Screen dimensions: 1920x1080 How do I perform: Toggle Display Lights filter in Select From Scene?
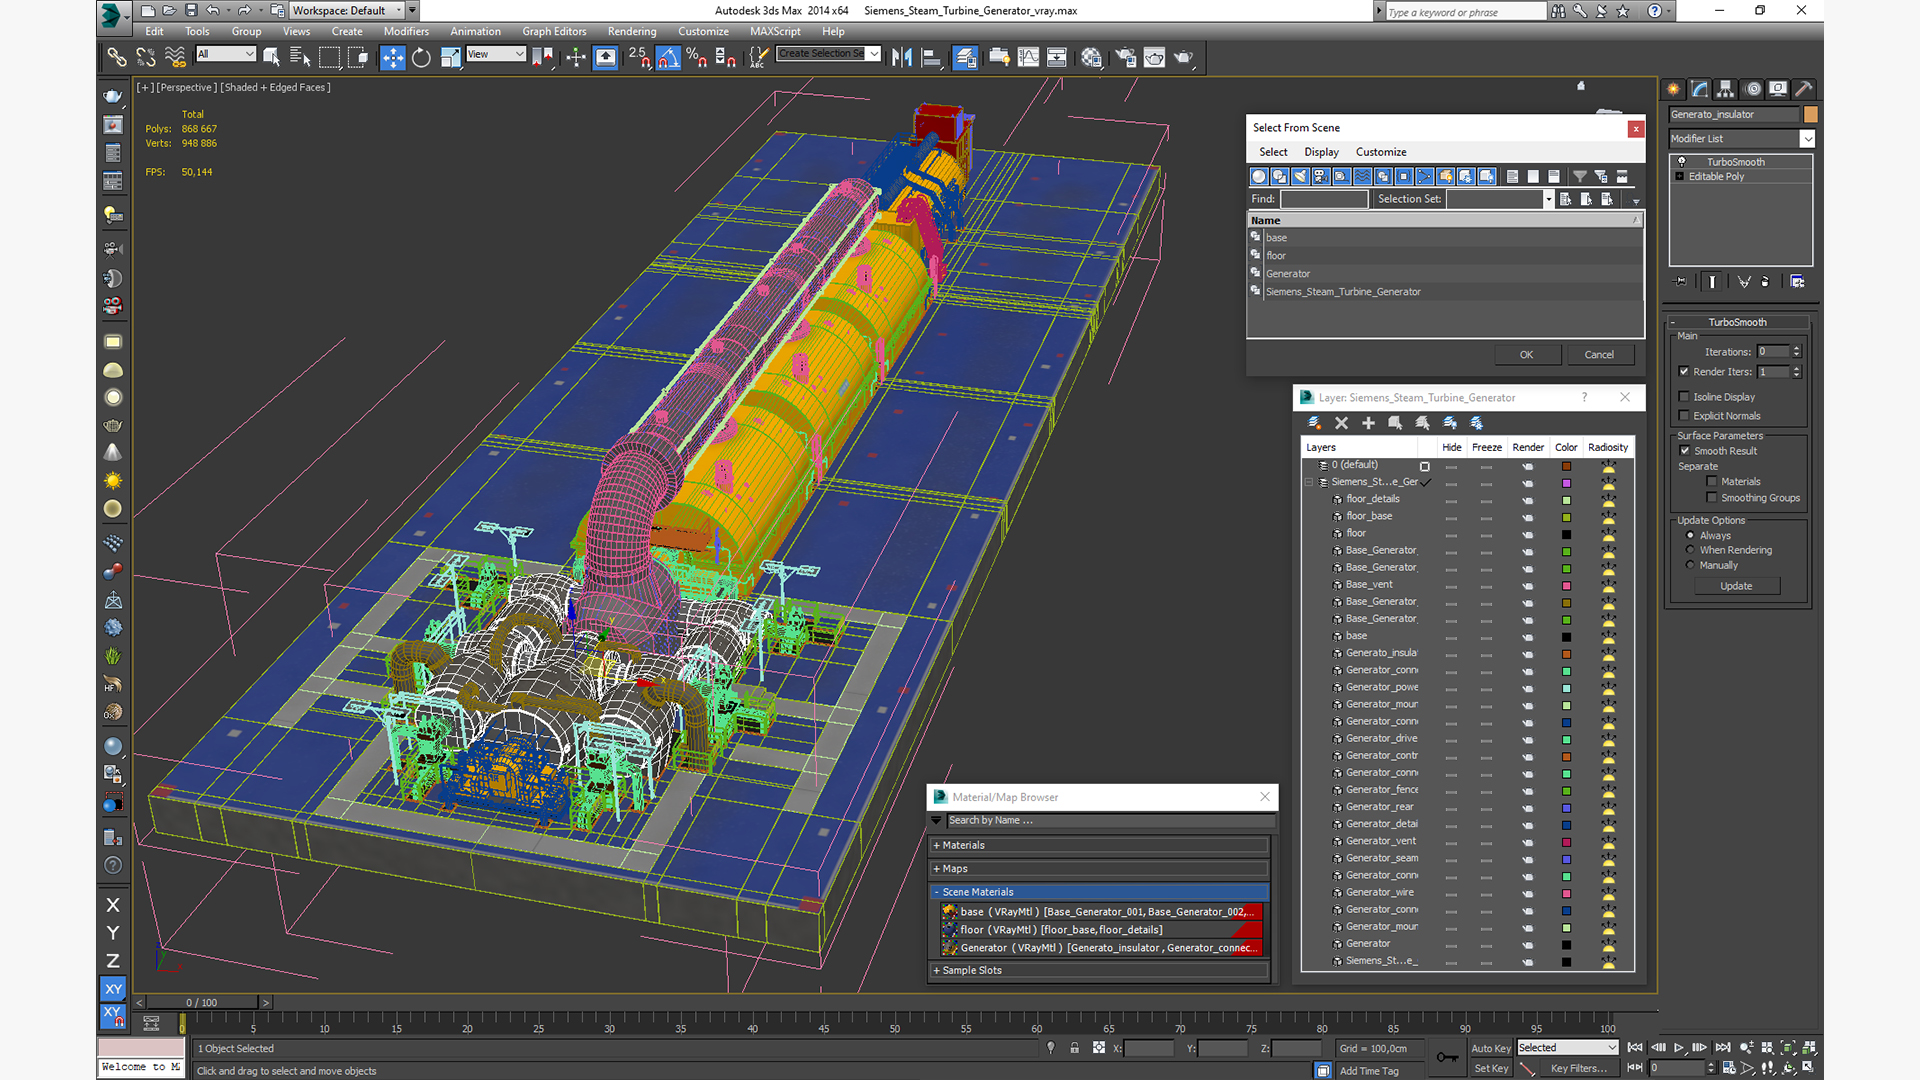click(1300, 176)
